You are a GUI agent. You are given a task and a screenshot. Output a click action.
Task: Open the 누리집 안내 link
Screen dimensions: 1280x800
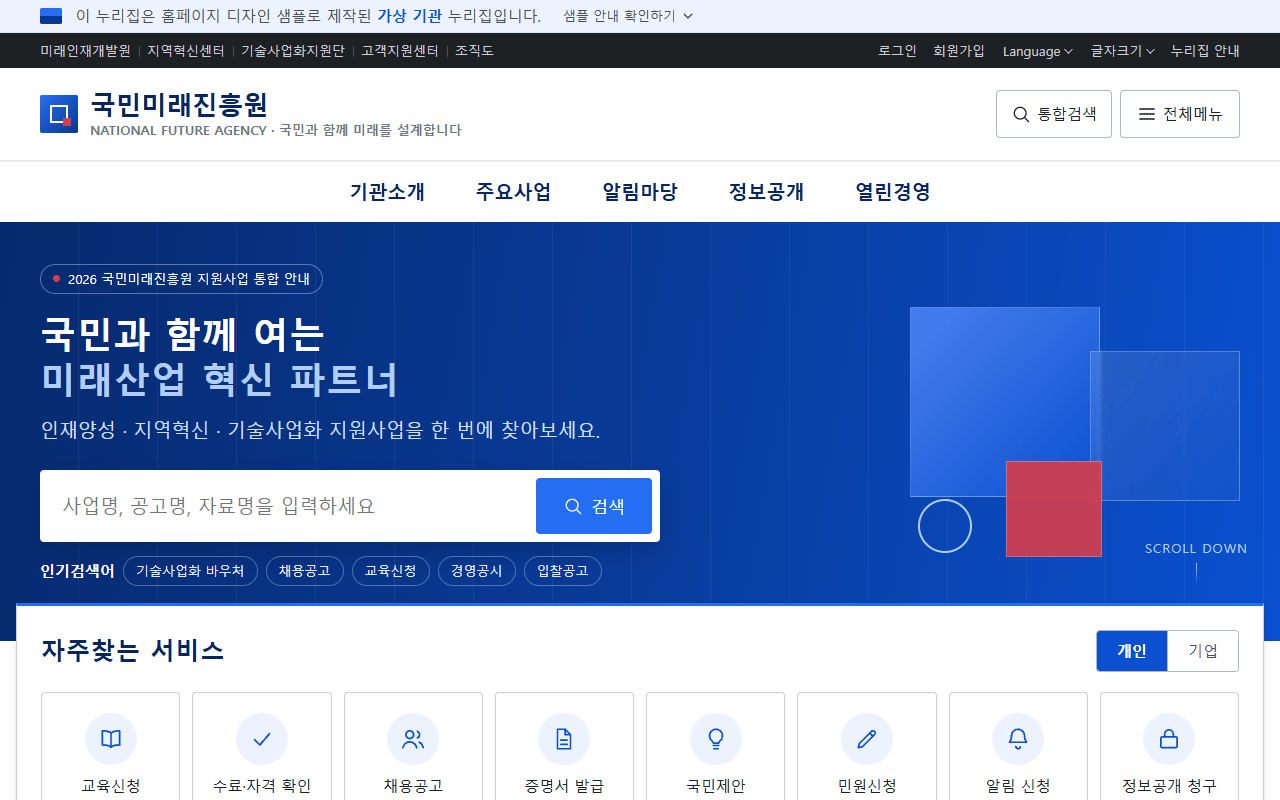tap(1205, 51)
